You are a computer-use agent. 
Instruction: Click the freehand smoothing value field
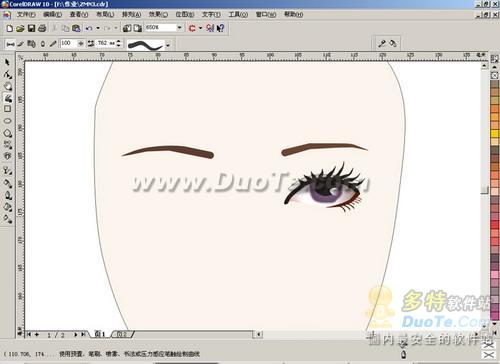tap(68, 43)
